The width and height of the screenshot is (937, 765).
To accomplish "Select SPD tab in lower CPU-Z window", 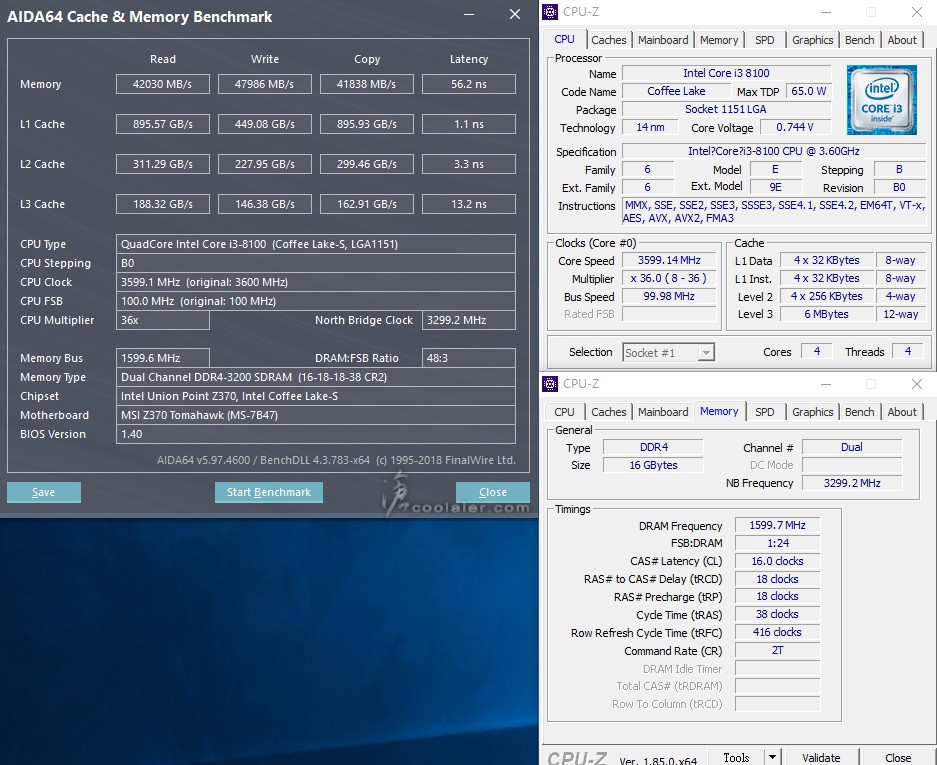I will 764,412.
